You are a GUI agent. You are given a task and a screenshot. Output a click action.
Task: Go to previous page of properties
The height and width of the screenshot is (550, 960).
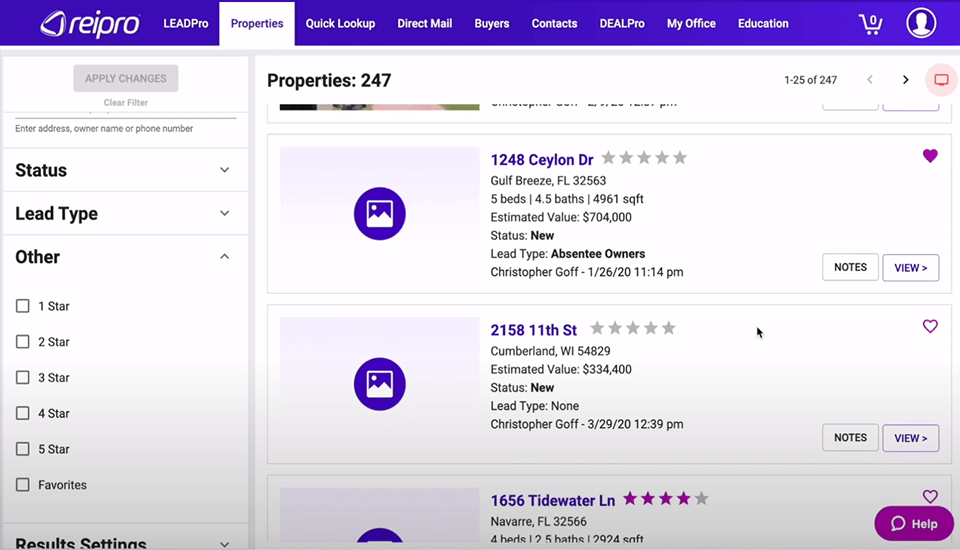[870, 80]
